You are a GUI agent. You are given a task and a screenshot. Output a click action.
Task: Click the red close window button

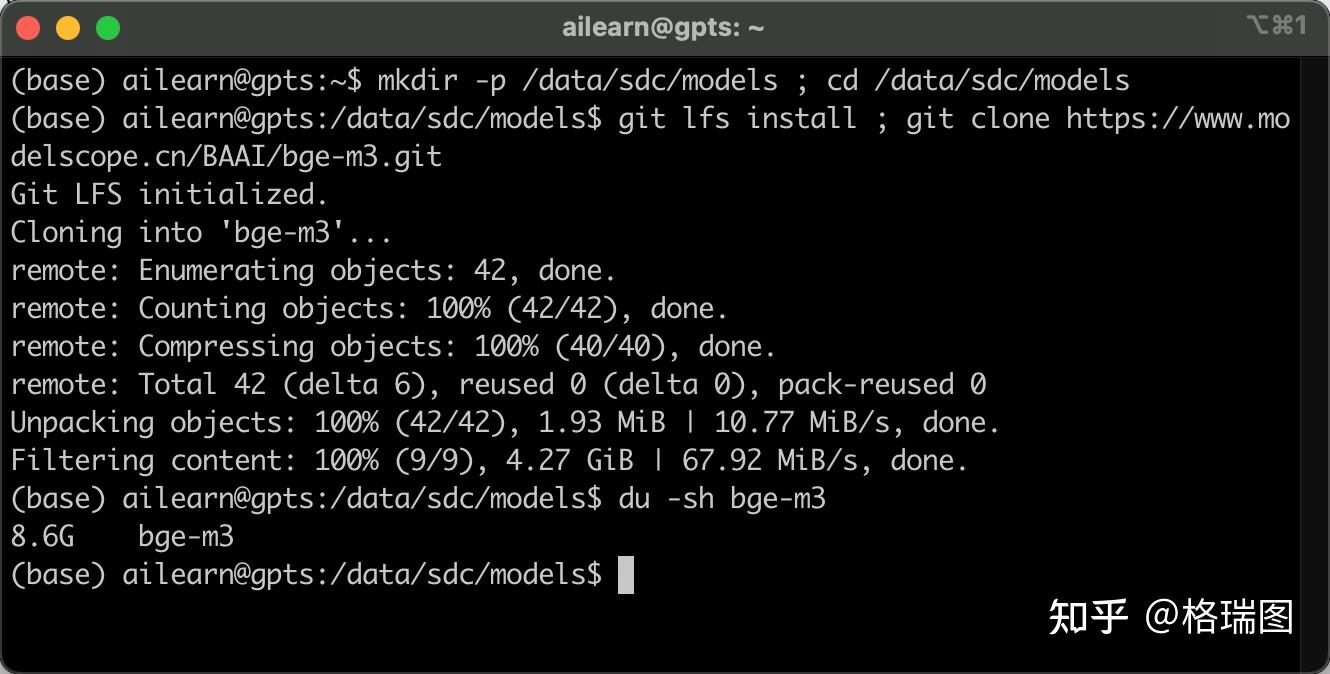tap(29, 28)
